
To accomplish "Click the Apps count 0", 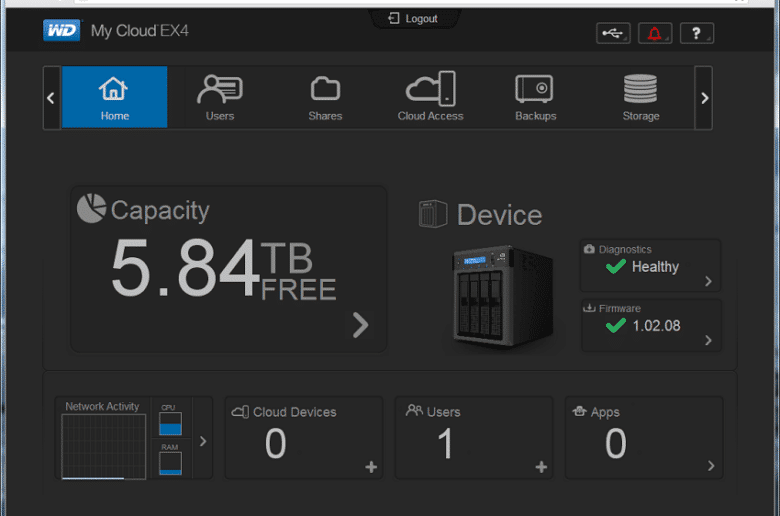I will [x=615, y=443].
